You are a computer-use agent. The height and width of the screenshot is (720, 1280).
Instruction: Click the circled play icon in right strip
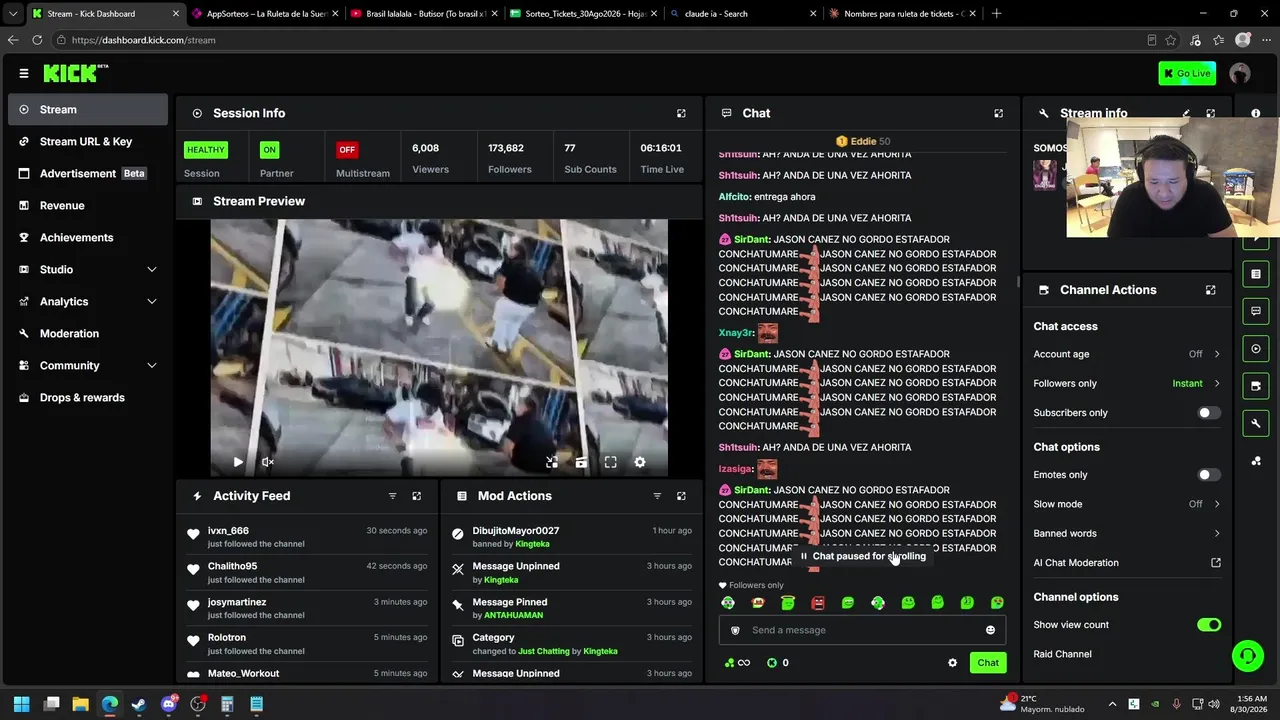[1256, 349]
